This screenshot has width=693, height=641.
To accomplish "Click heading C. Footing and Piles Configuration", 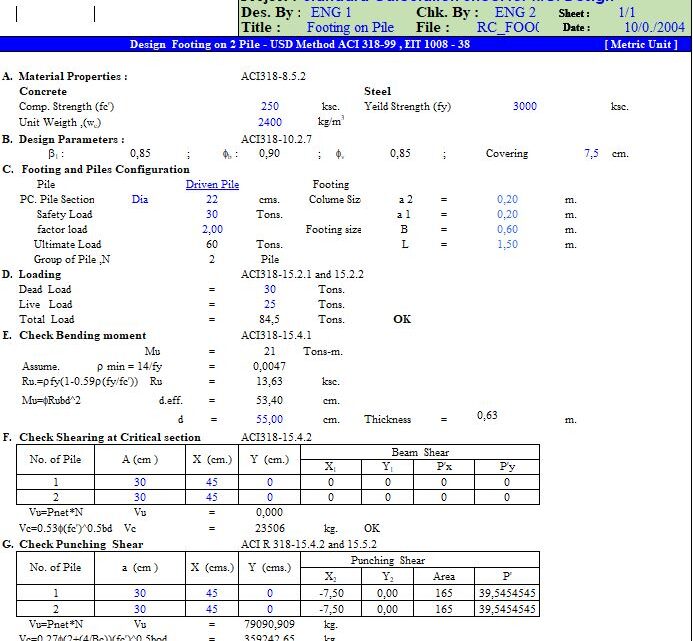I will pyautogui.click(x=96, y=169).
